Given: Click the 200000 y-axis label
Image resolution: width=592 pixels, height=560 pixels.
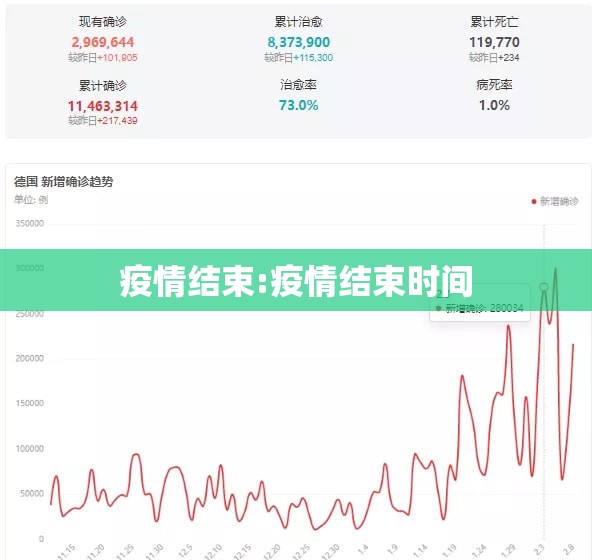Looking at the screenshot, I should click(x=30, y=358).
